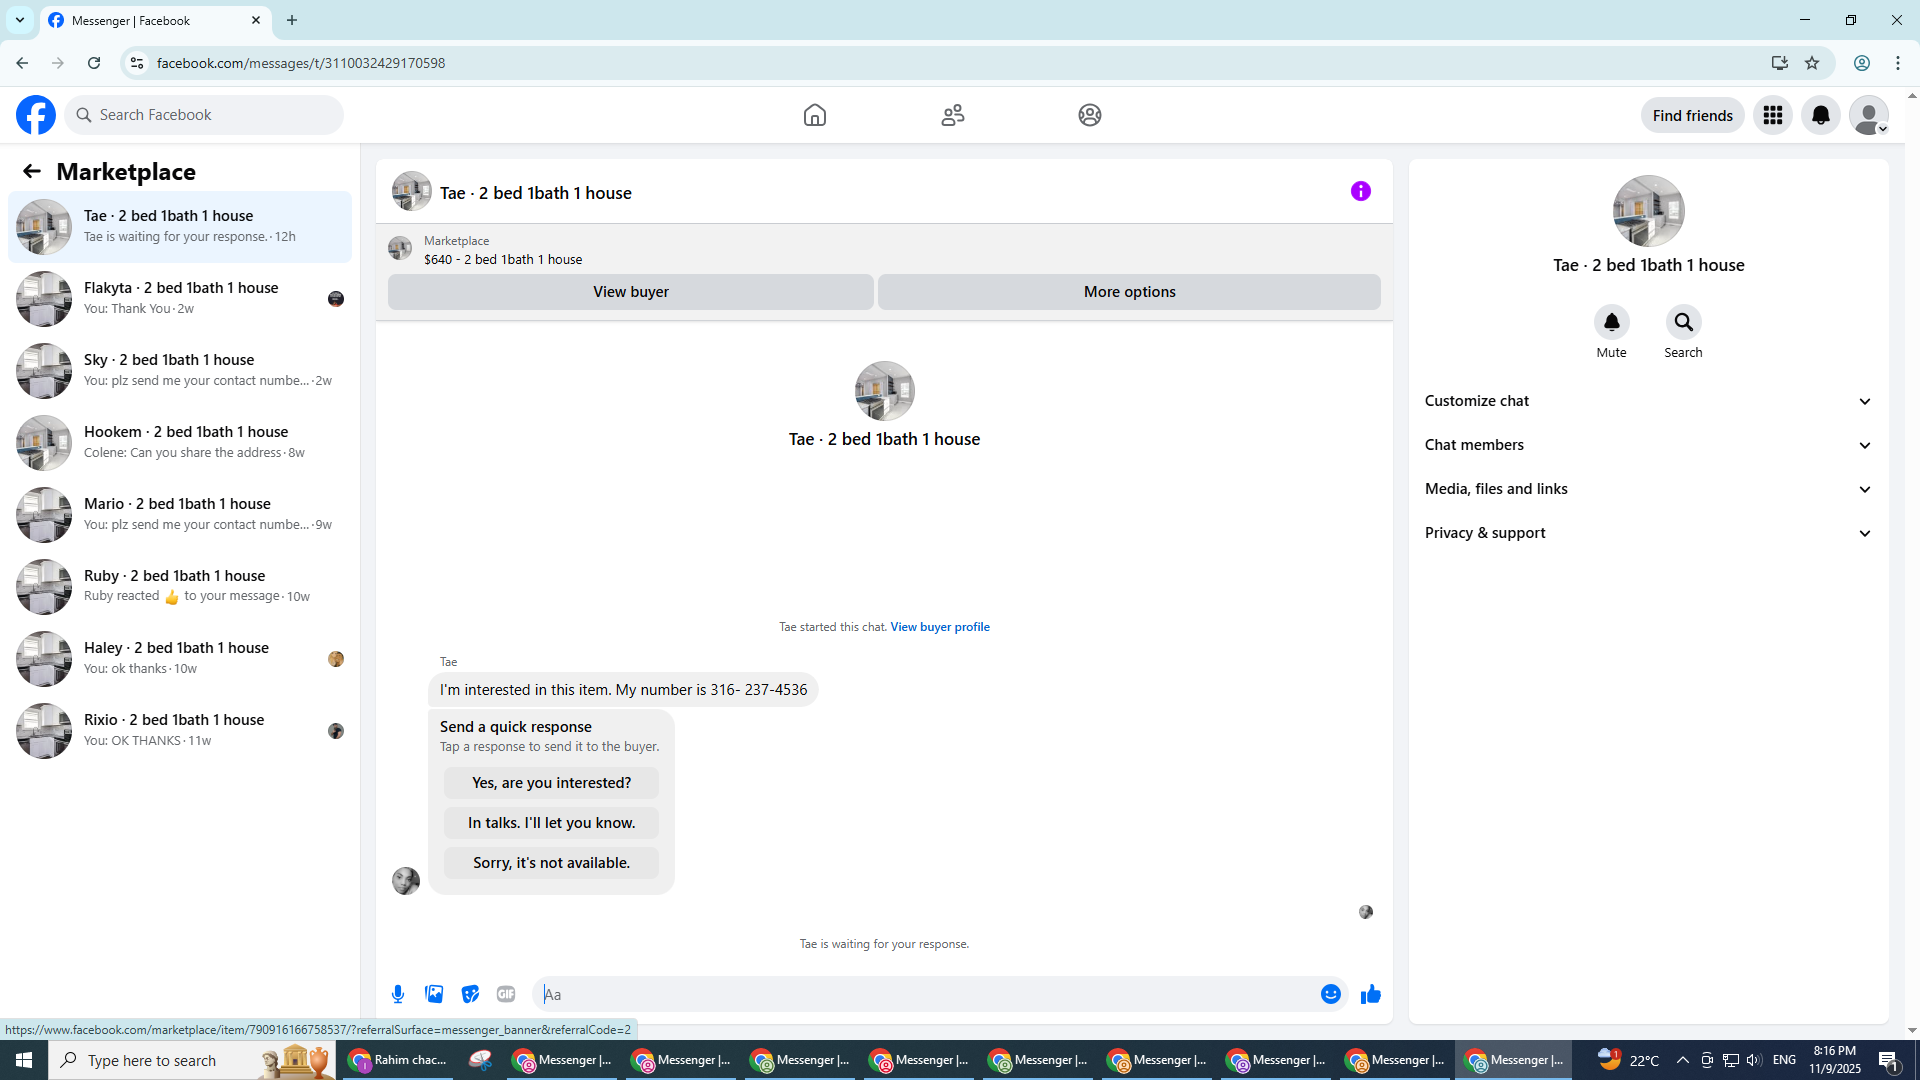Open tab search dropdown in Chrome
This screenshot has width=1920, height=1080.
click(x=20, y=20)
